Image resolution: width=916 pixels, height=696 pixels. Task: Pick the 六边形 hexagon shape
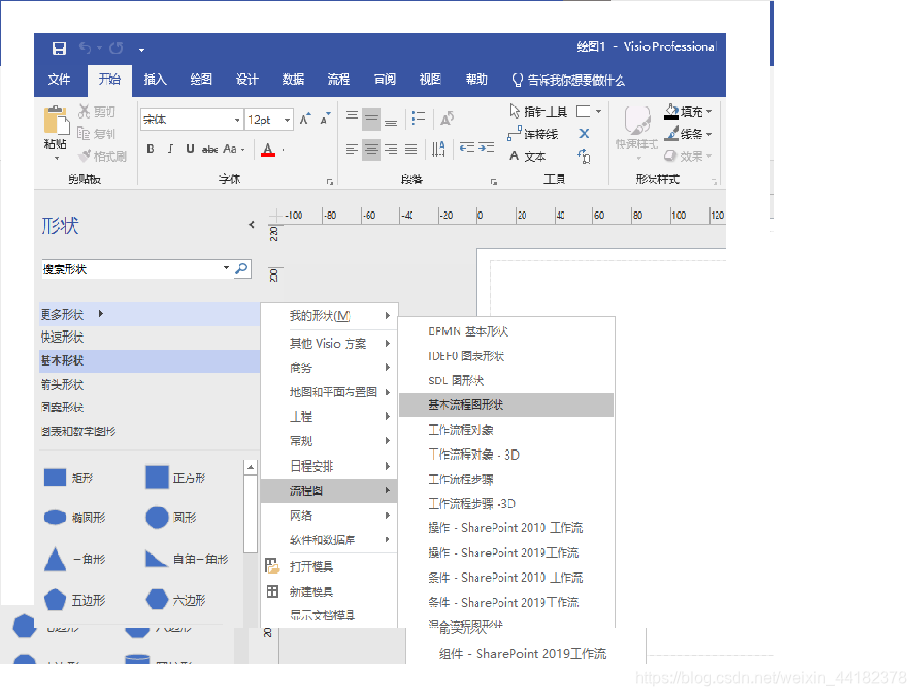tap(175, 600)
